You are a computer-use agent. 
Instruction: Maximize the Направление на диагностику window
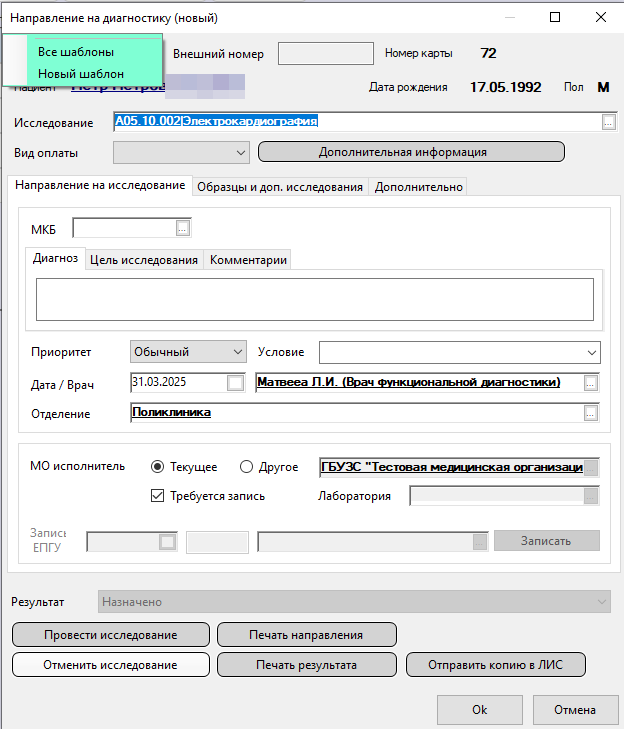coord(555,17)
